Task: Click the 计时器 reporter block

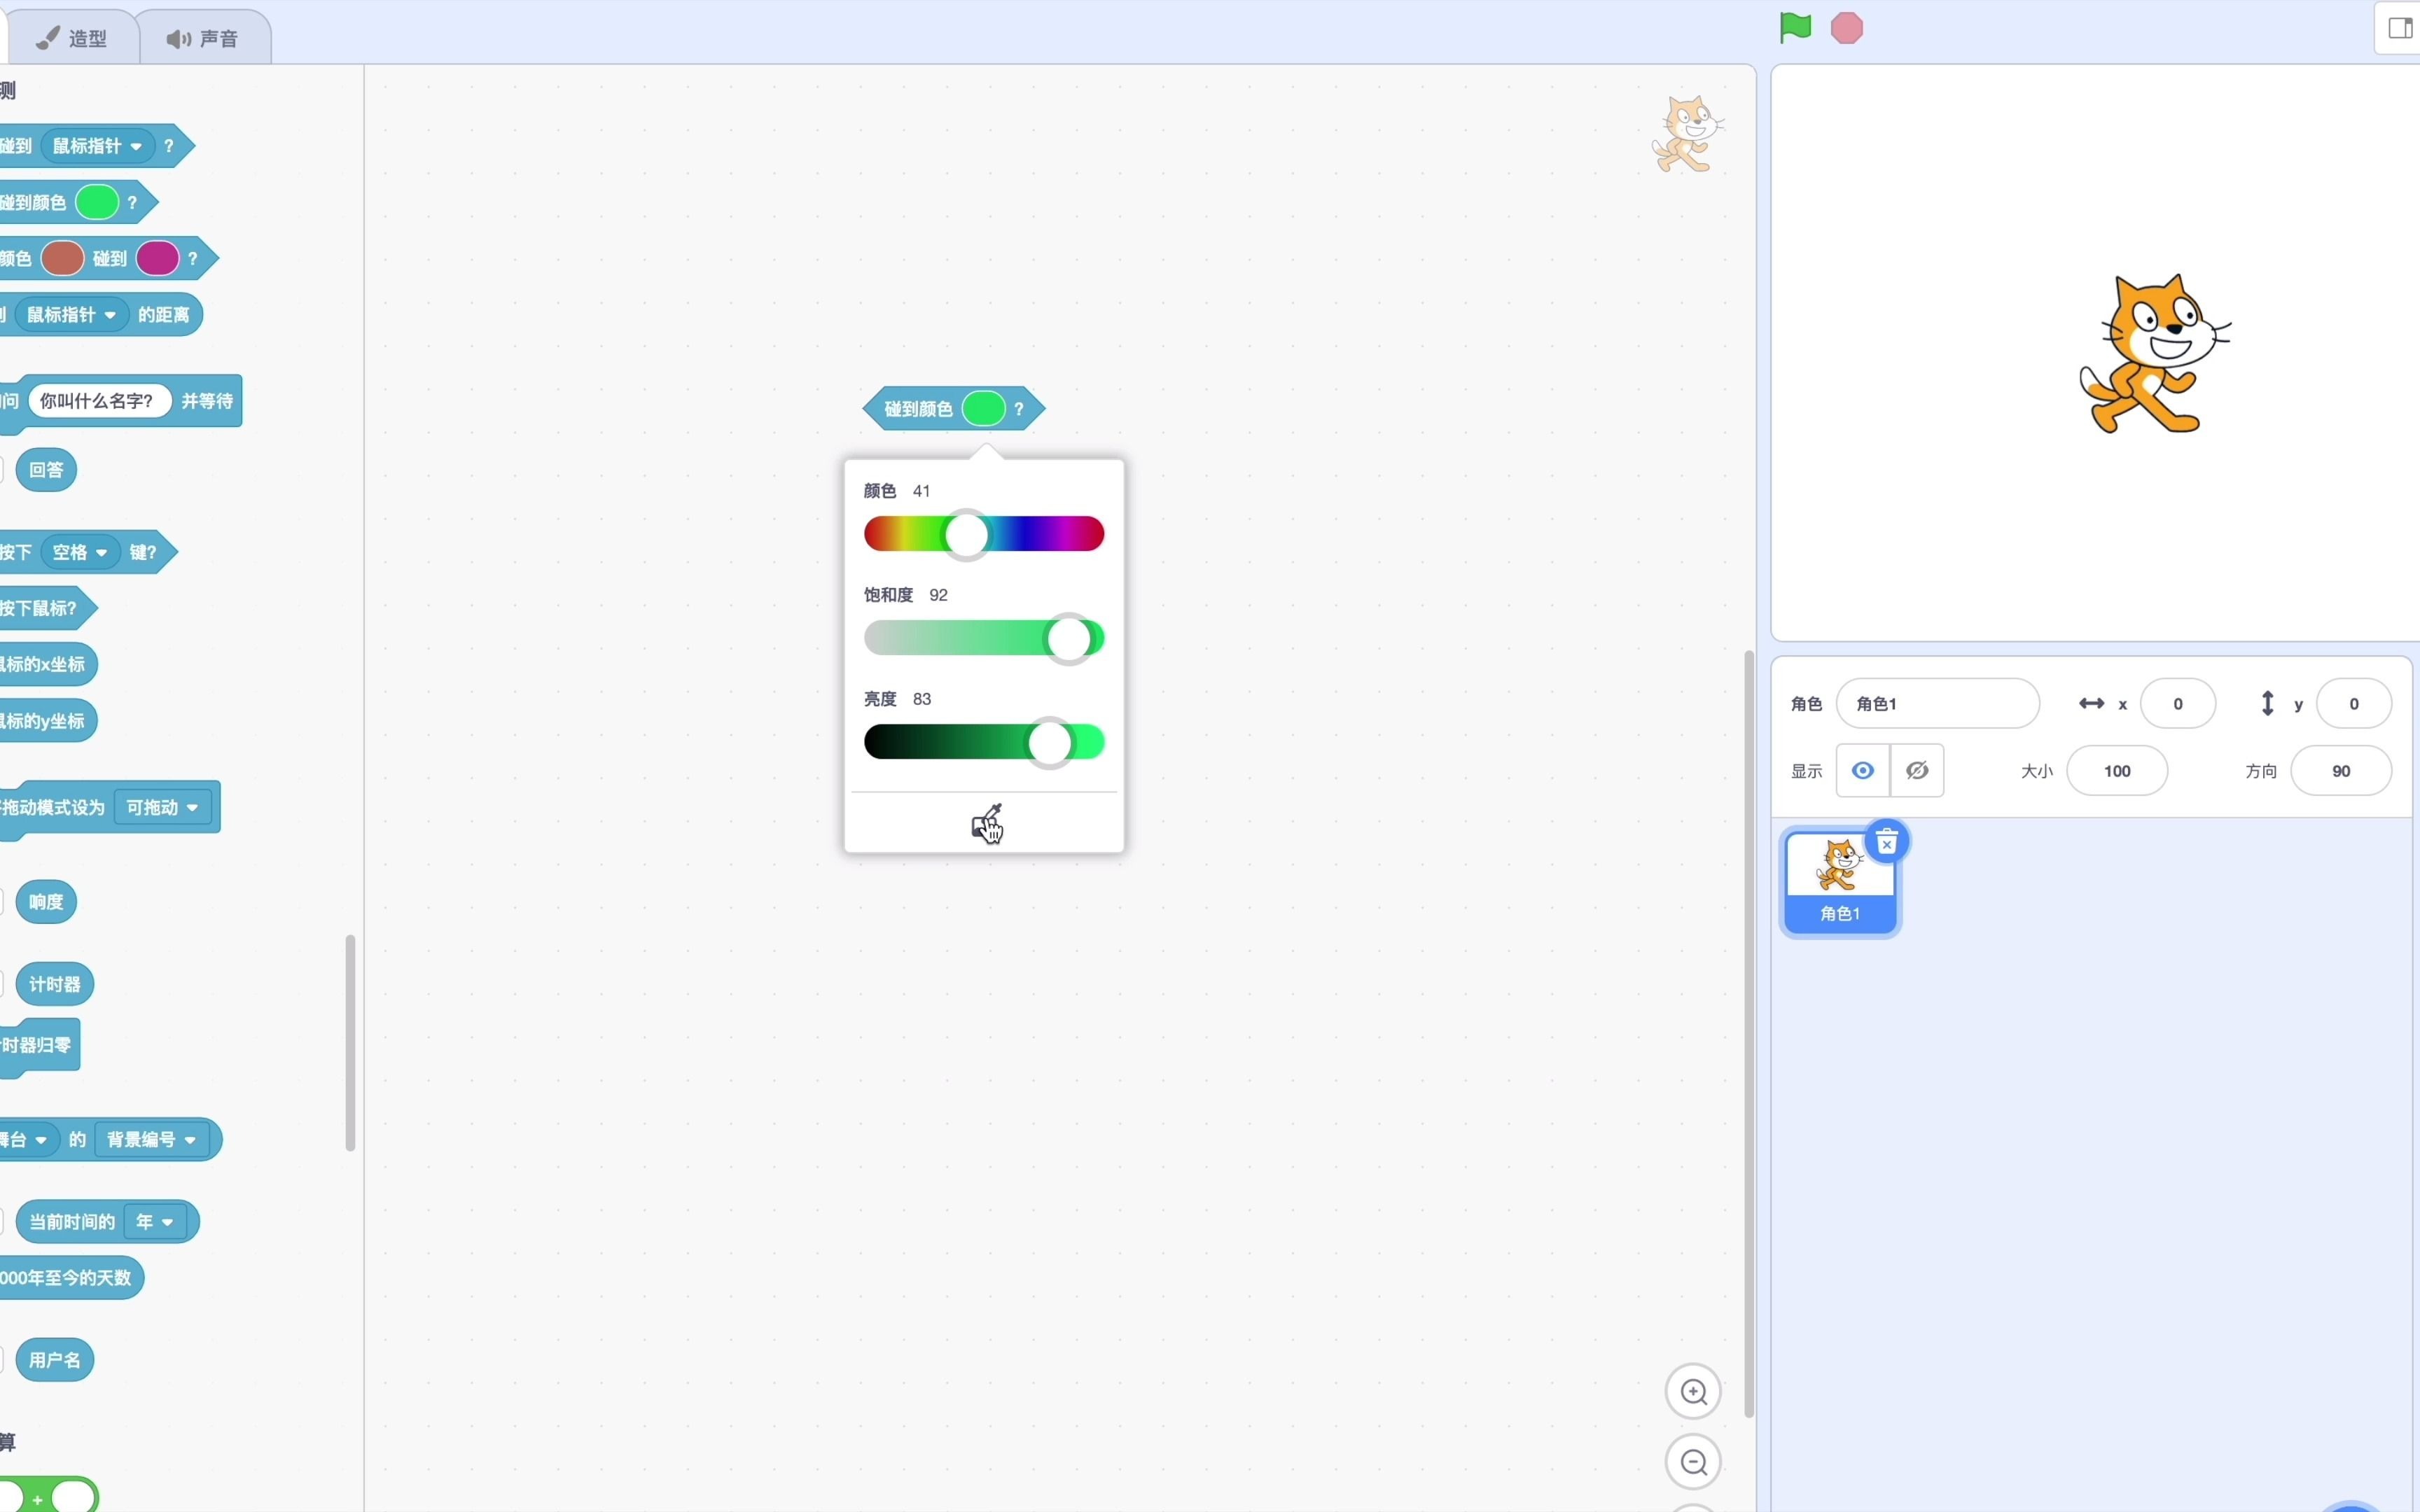Action: click(55, 984)
